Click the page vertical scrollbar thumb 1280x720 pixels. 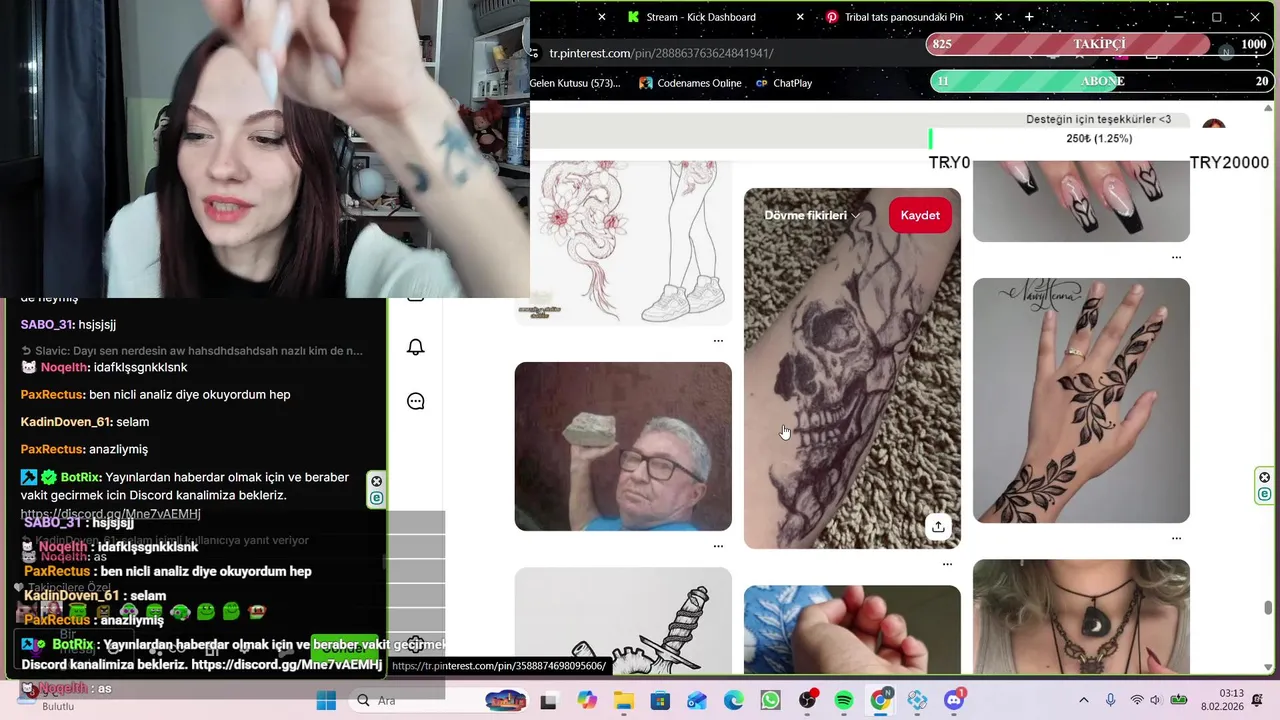pyautogui.click(x=1269, y=607)
